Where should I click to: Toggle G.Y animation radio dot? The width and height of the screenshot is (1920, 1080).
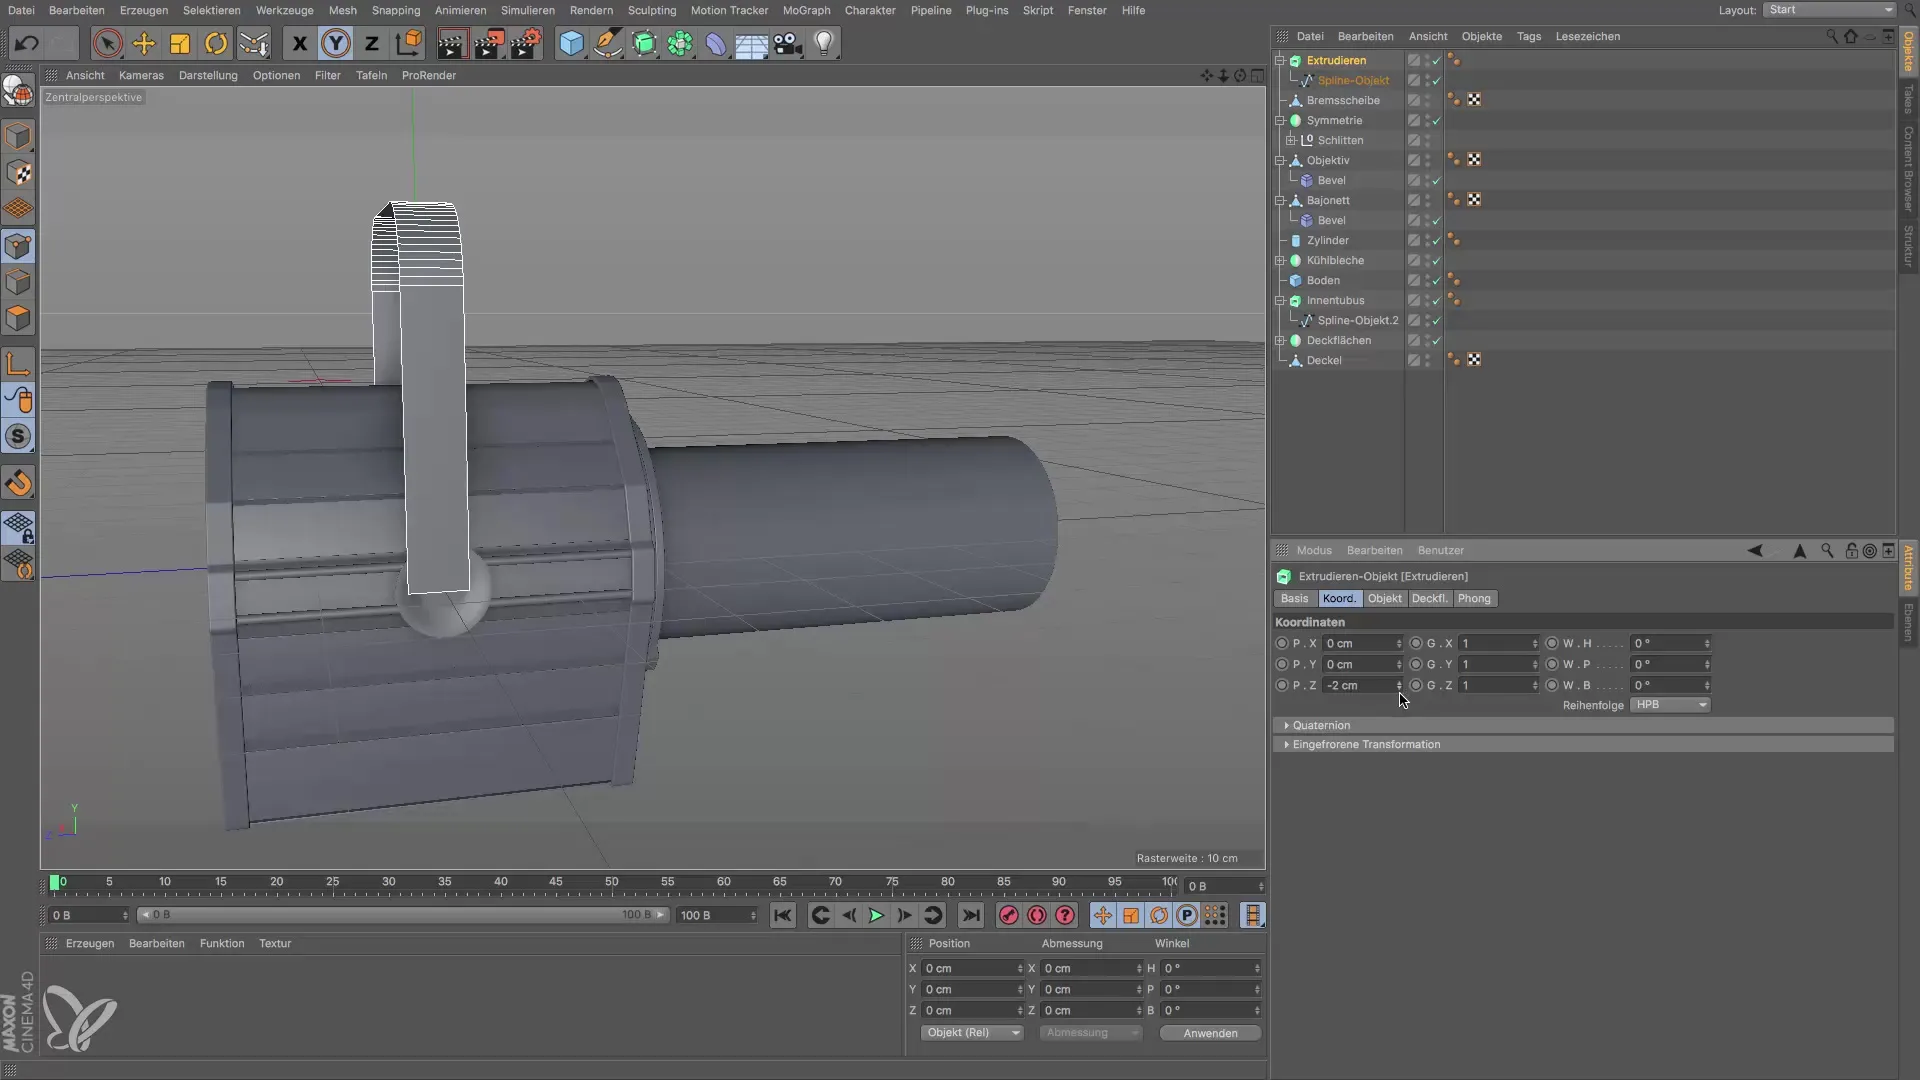[x=1416, y=665]
